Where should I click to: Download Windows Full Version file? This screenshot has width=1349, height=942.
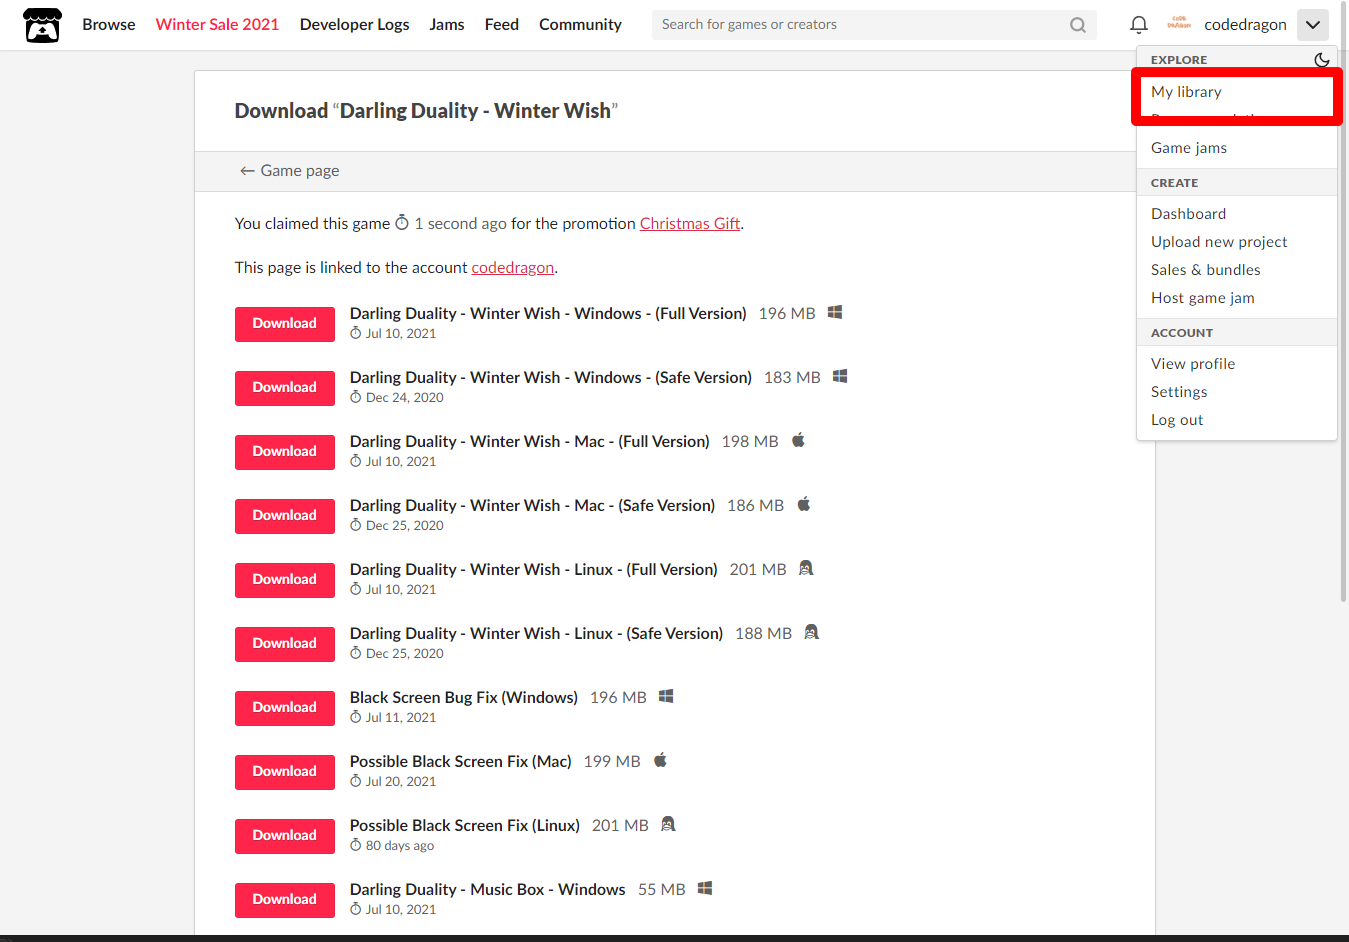pos(285,324)
